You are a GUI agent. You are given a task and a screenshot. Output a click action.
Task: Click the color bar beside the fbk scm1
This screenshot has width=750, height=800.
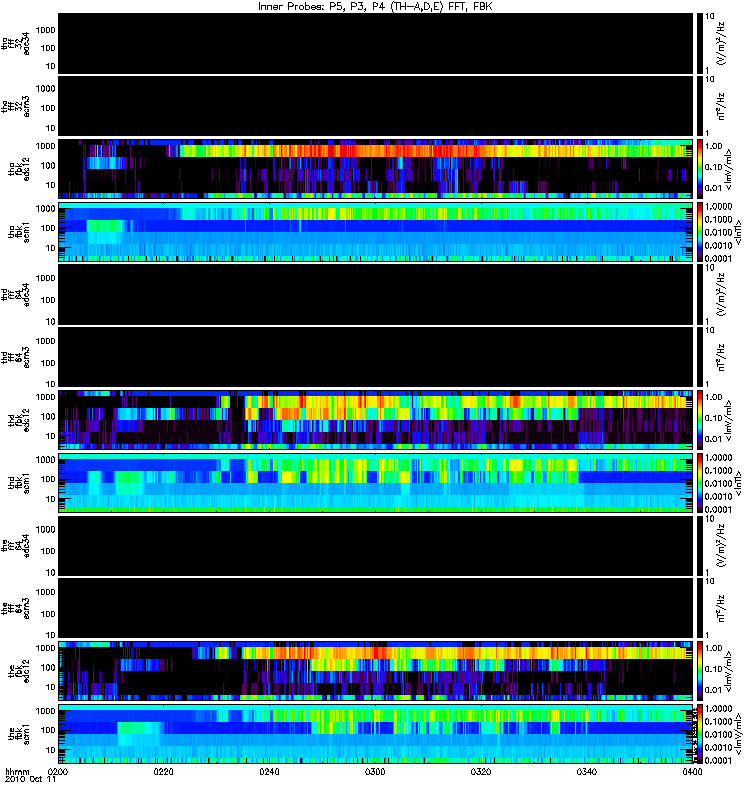click(700, 734)
